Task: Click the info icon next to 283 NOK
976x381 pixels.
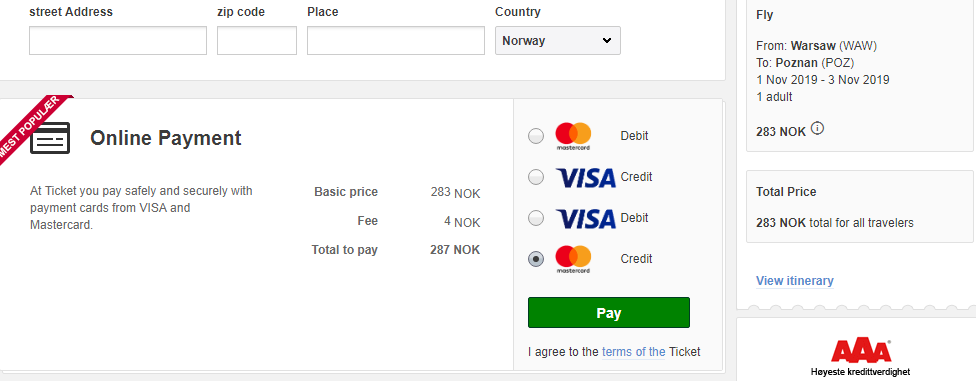Action: (x=818, y=129)
